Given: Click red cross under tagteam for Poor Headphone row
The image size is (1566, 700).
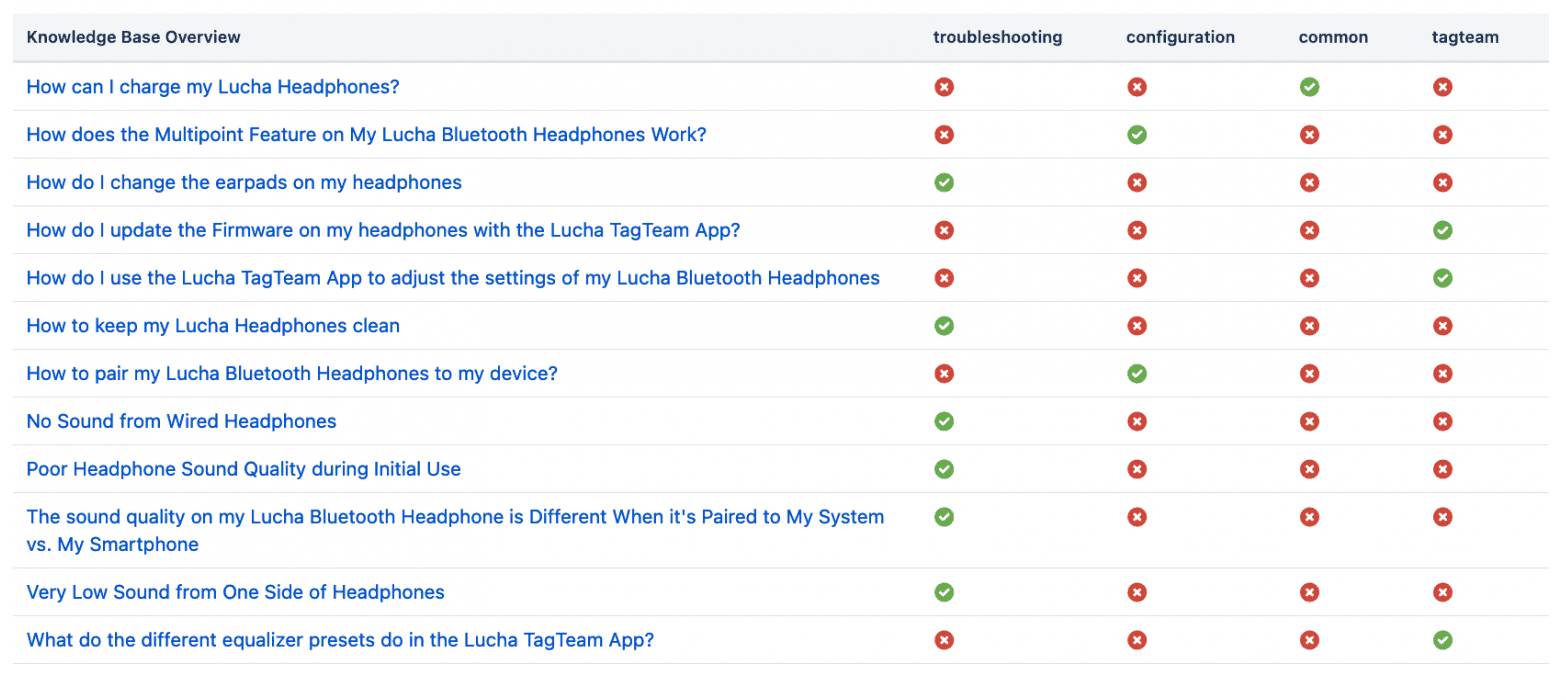Looking at the screenshot, I should (x=1442, y=469).
